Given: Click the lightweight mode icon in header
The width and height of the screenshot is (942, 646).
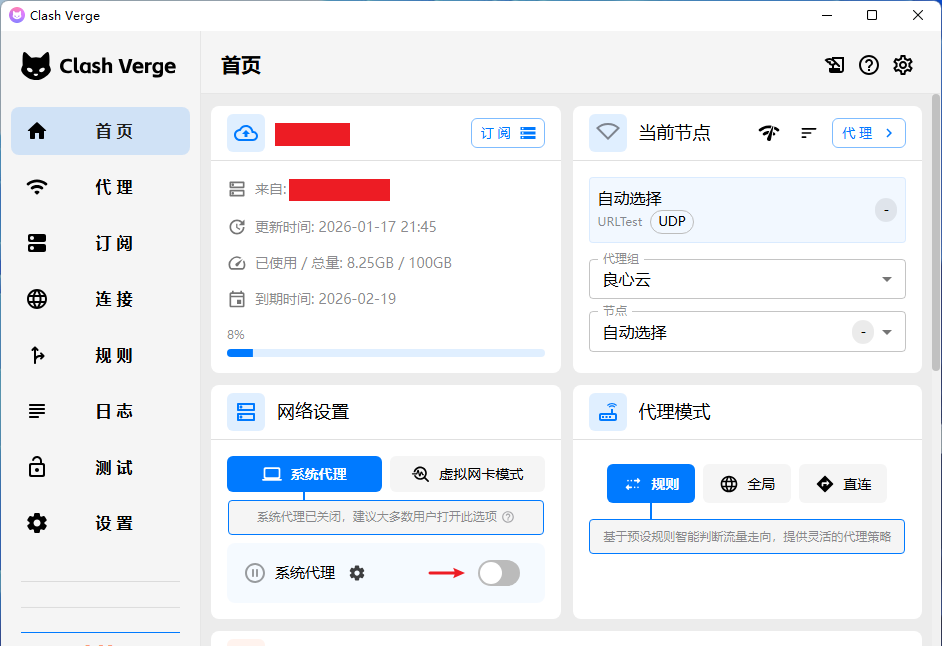Looking at the screenshot, I should 834,65.
